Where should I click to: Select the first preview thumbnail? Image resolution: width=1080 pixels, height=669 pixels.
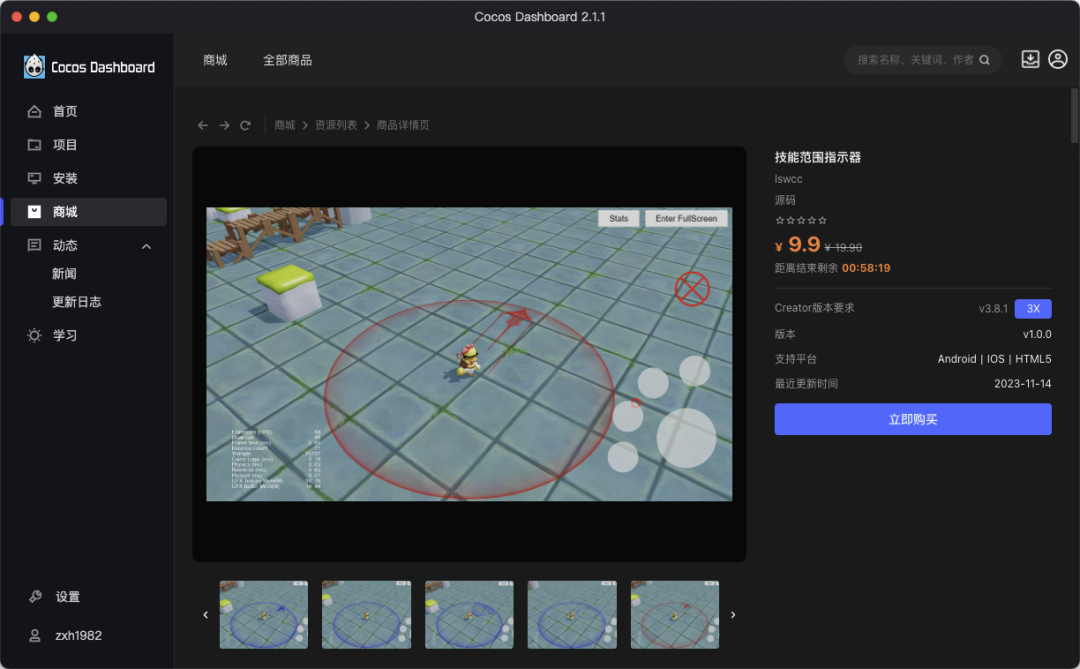click(264, 615)
